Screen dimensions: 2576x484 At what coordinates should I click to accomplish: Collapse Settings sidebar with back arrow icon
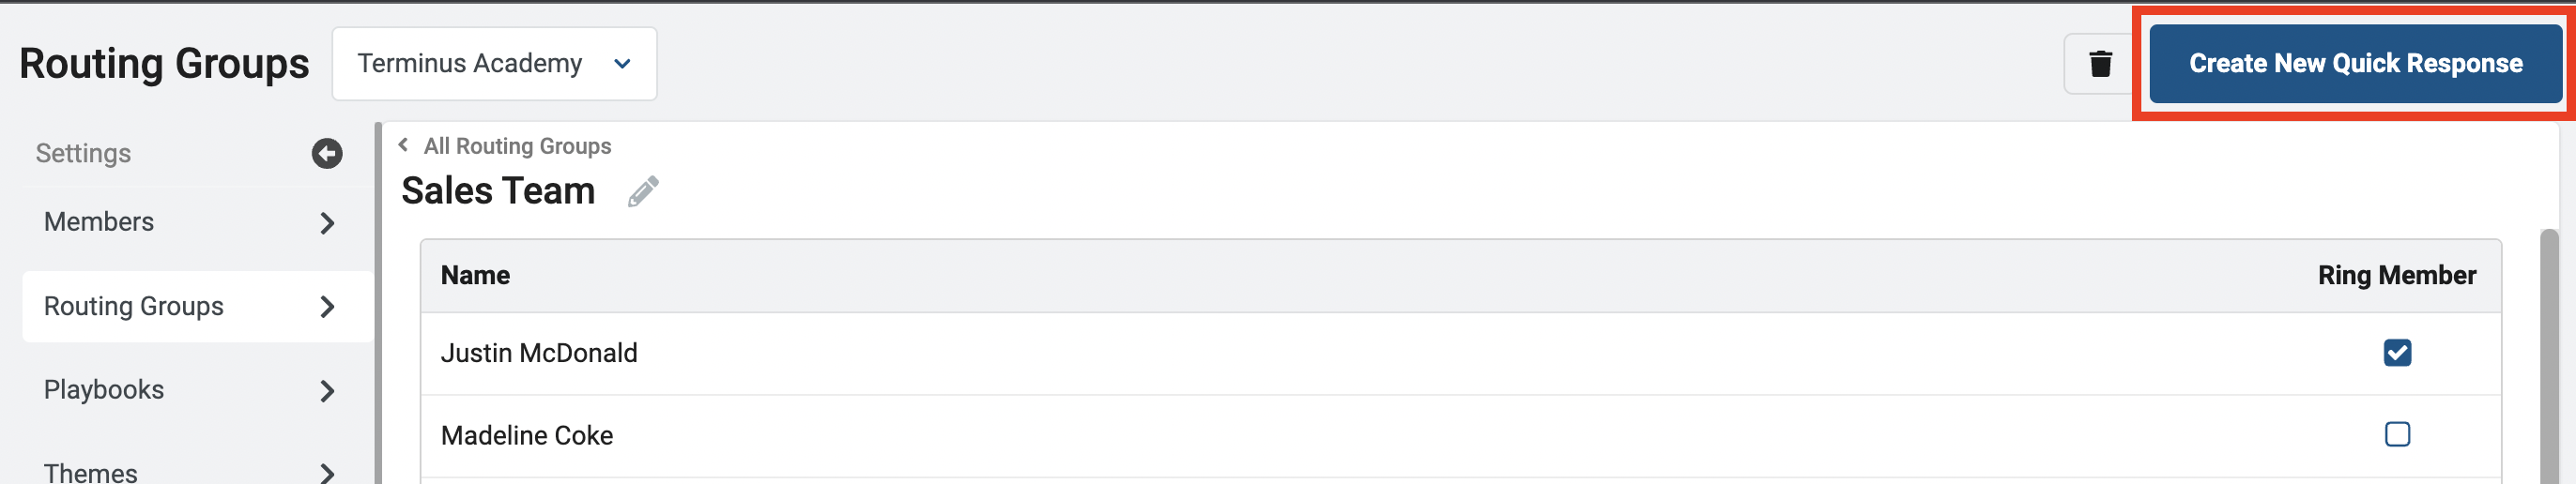pos(327,153)
